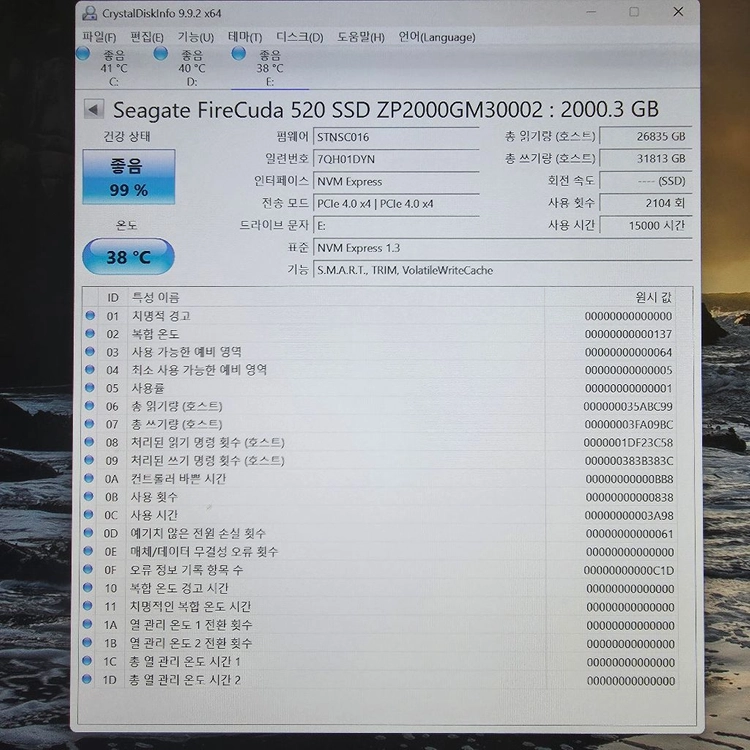Click raw value 000000035ABC99
Screen dimensions: 750x750
point(628,407)
